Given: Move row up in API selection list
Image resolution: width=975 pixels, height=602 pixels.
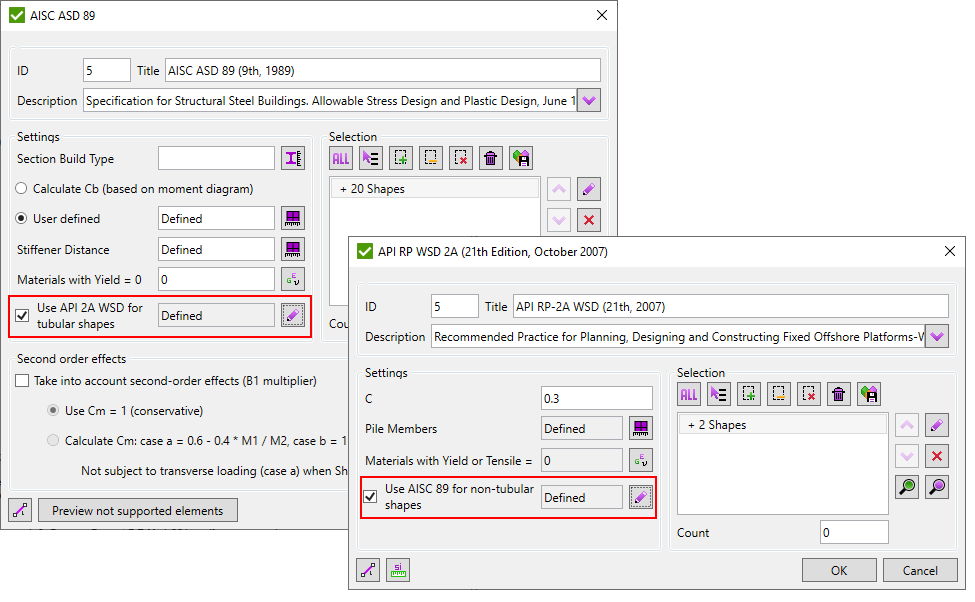Looking at the screenshot, I should (907, 425).
